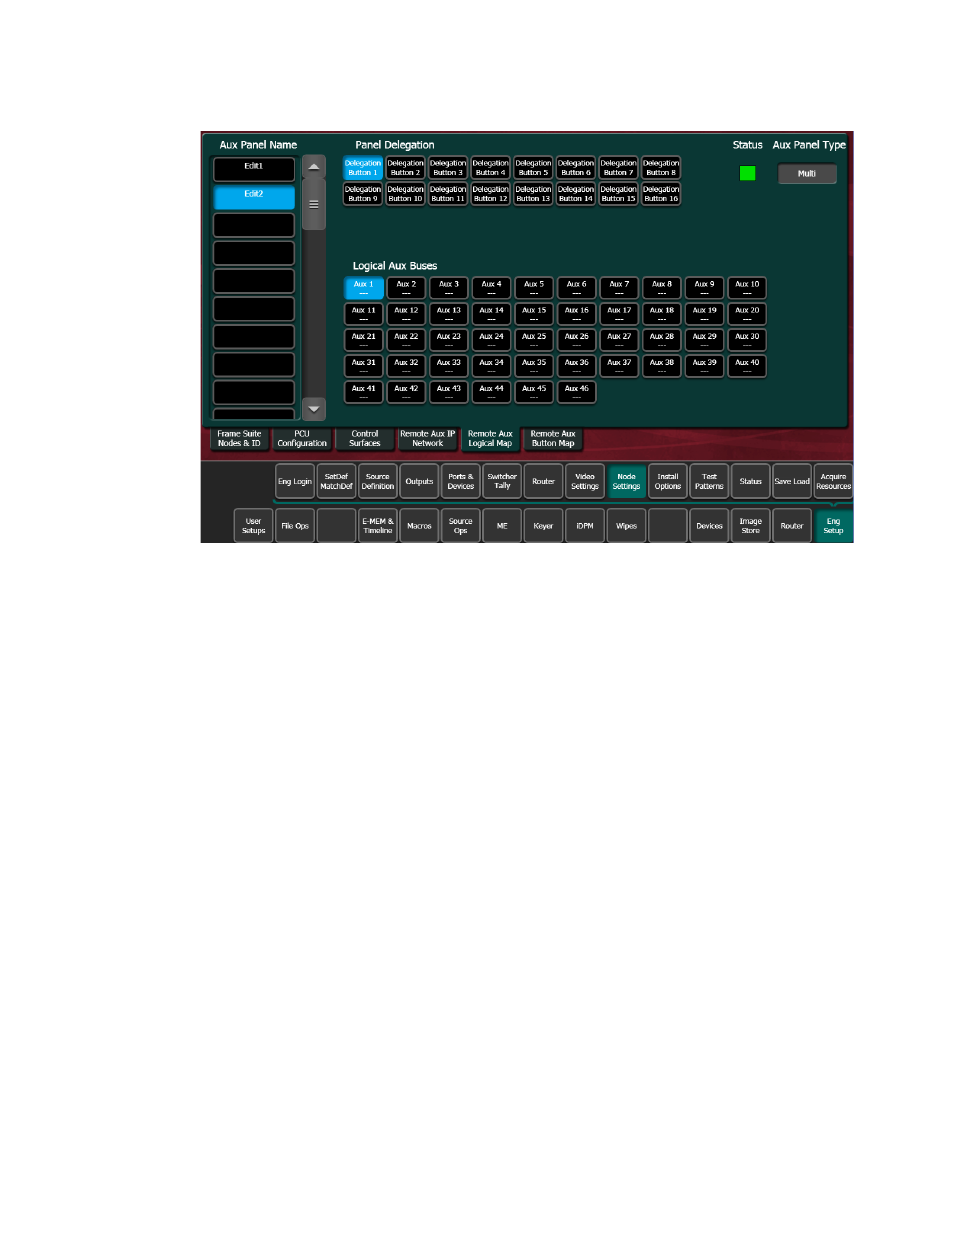Select the Edit1 aux panel name
954x1235 pixels.
(254, 169)
